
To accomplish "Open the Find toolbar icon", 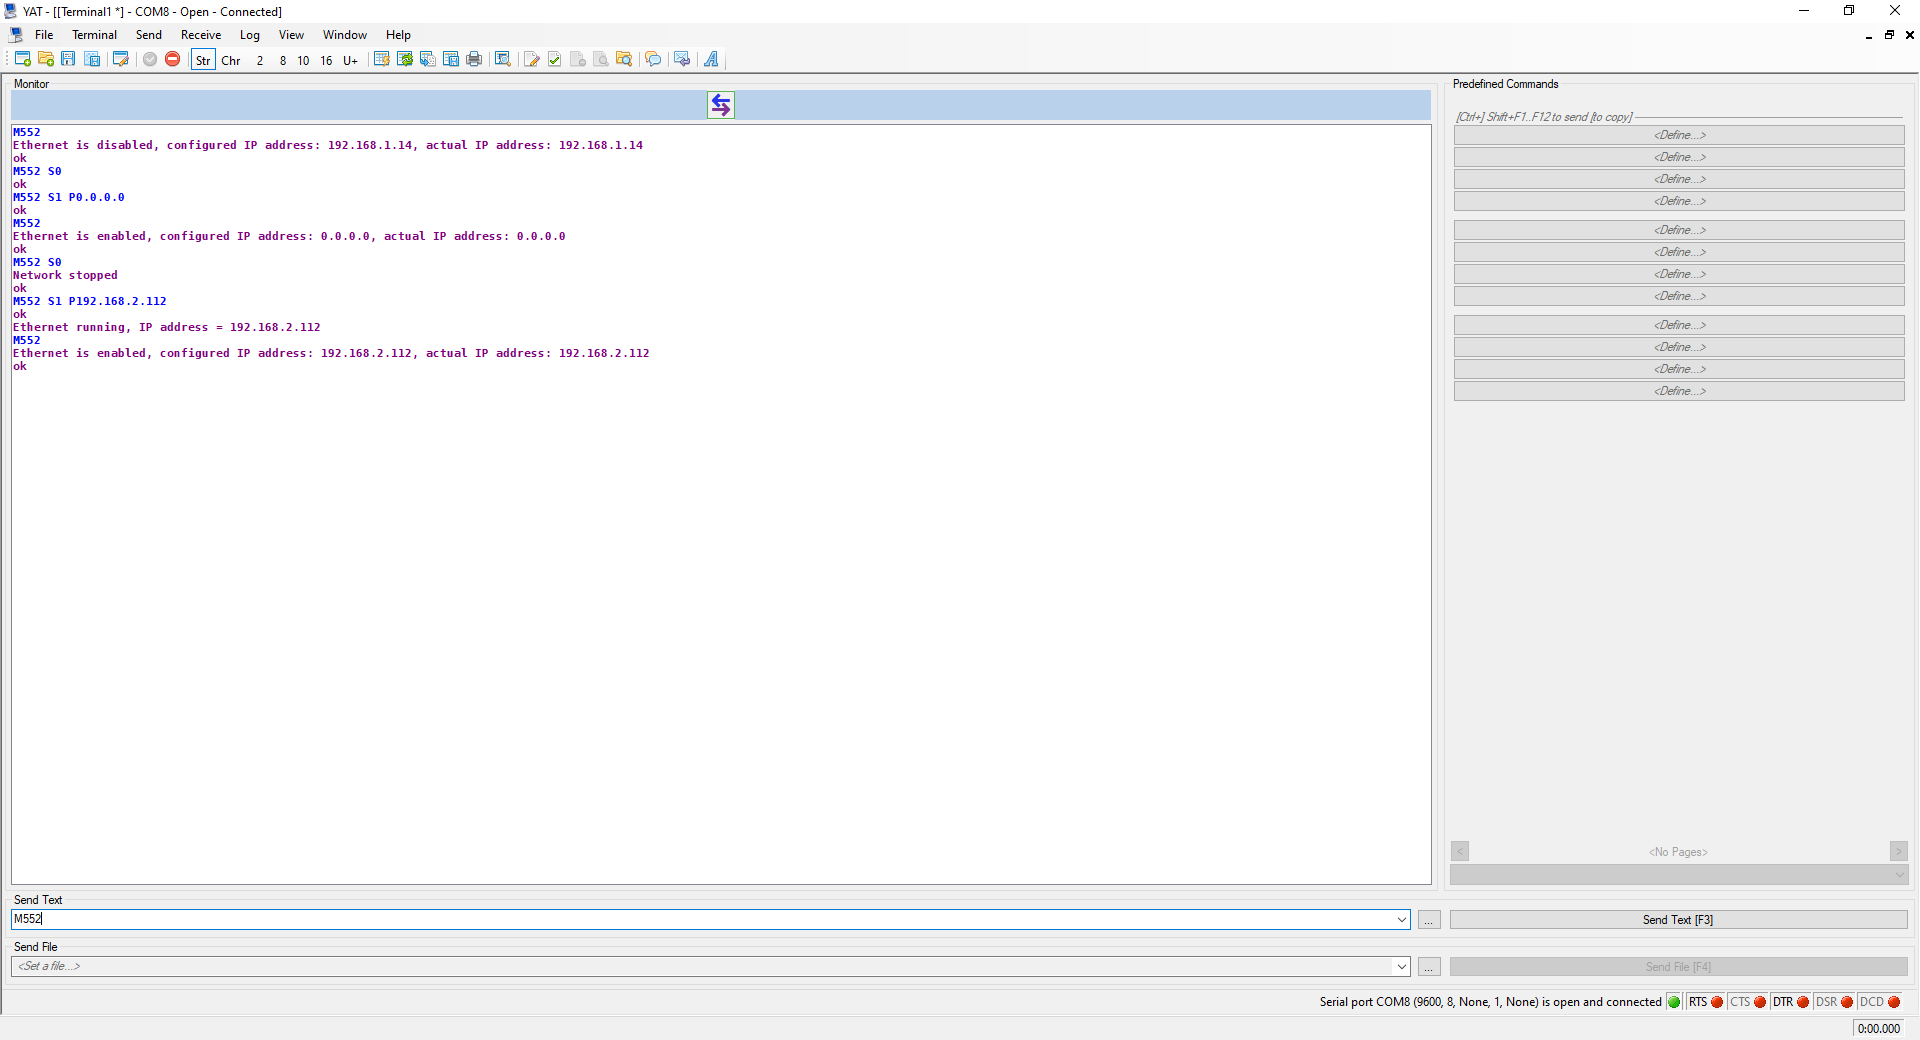I will point(503,59).
